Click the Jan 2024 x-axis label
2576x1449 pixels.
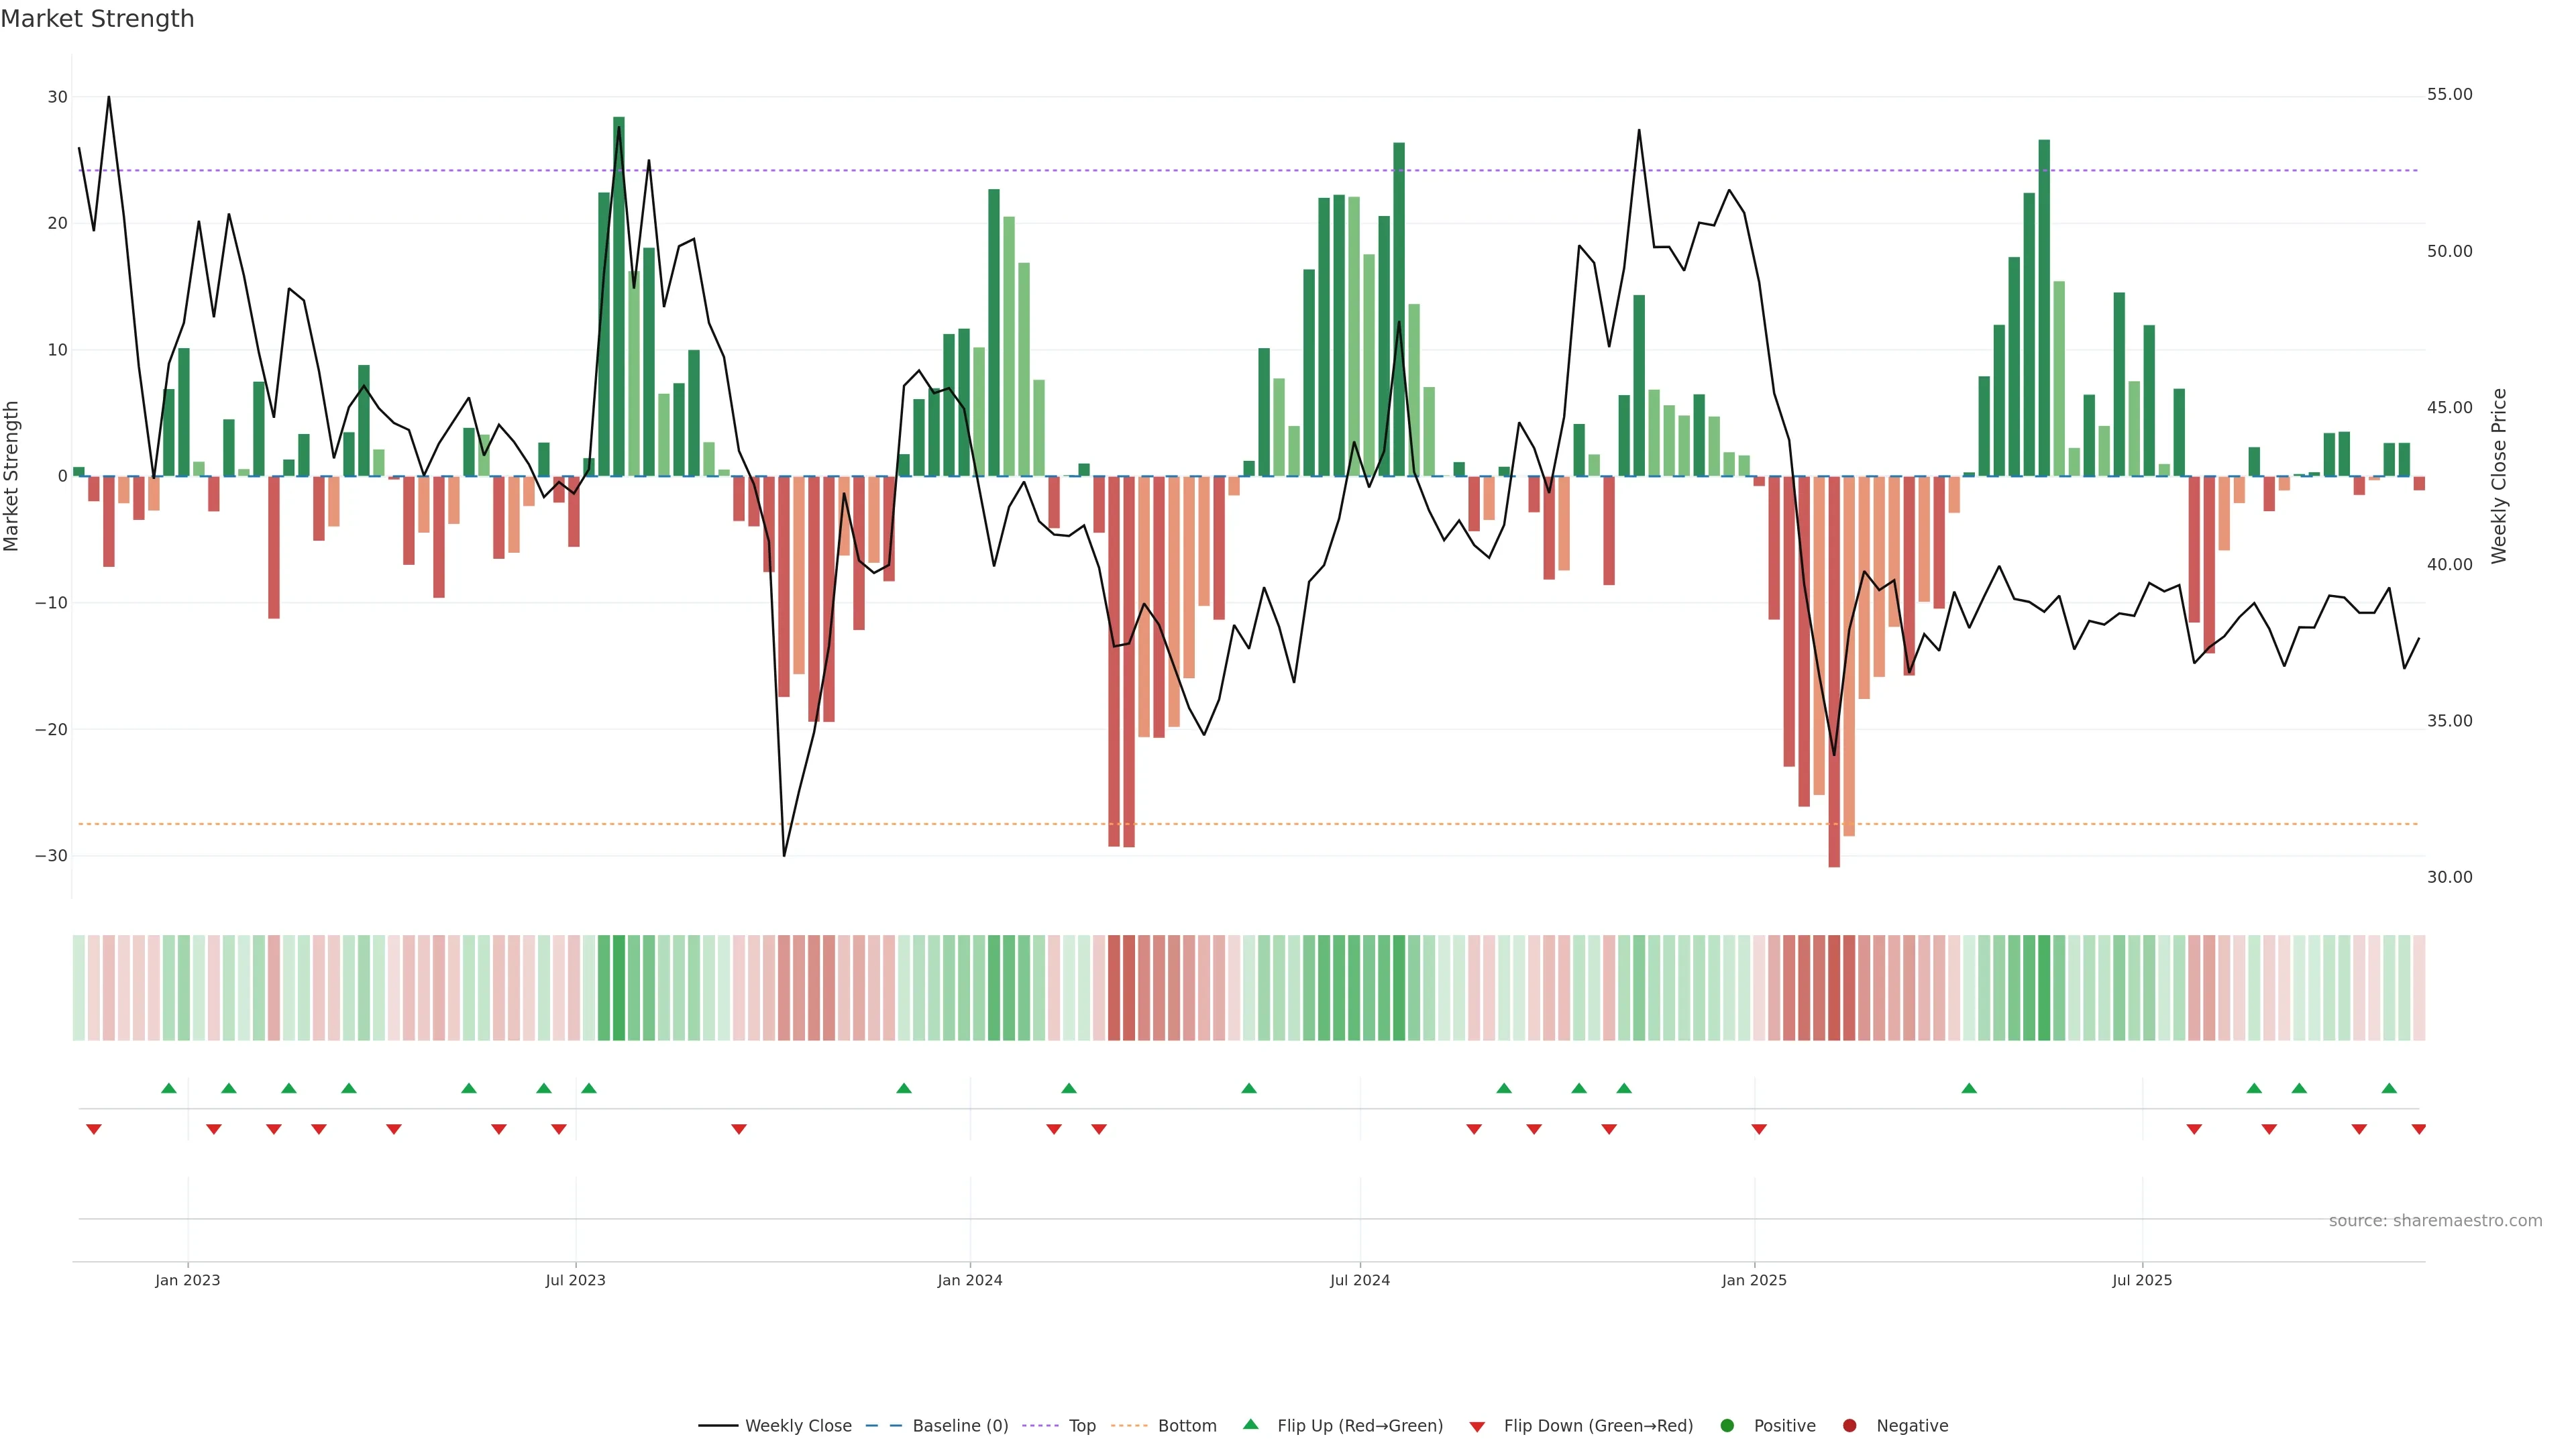click(969, 1280)
